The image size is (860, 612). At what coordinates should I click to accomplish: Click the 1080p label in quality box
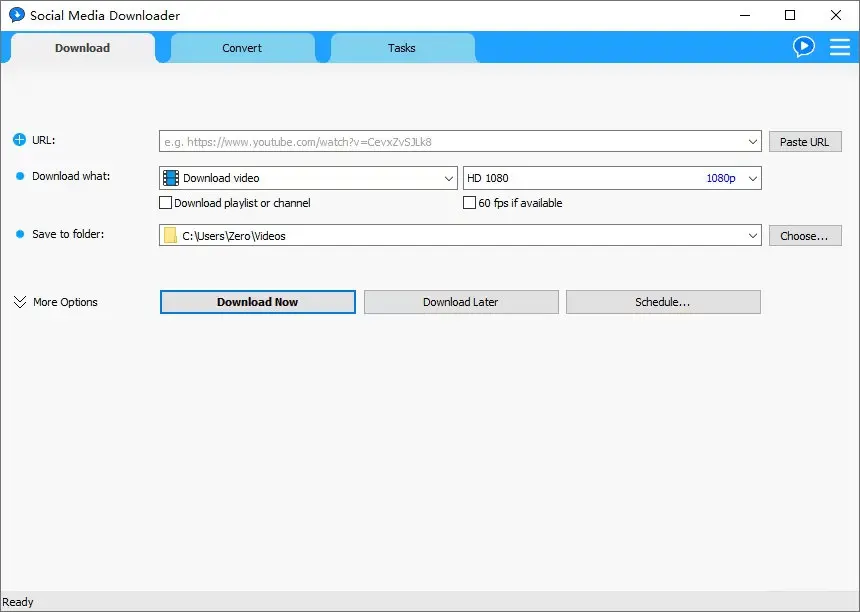tap(721, 178)
